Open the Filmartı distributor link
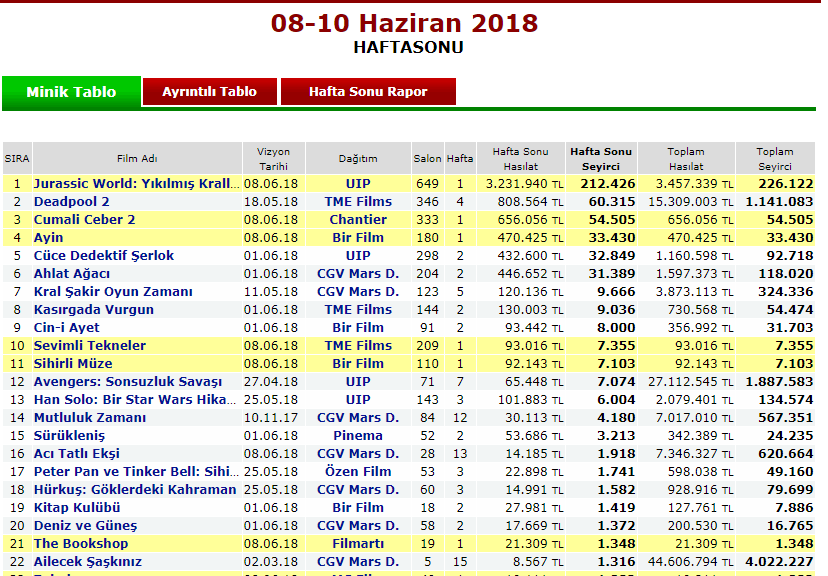The height and width of the screenshot is (576, 828). point(358,544)
